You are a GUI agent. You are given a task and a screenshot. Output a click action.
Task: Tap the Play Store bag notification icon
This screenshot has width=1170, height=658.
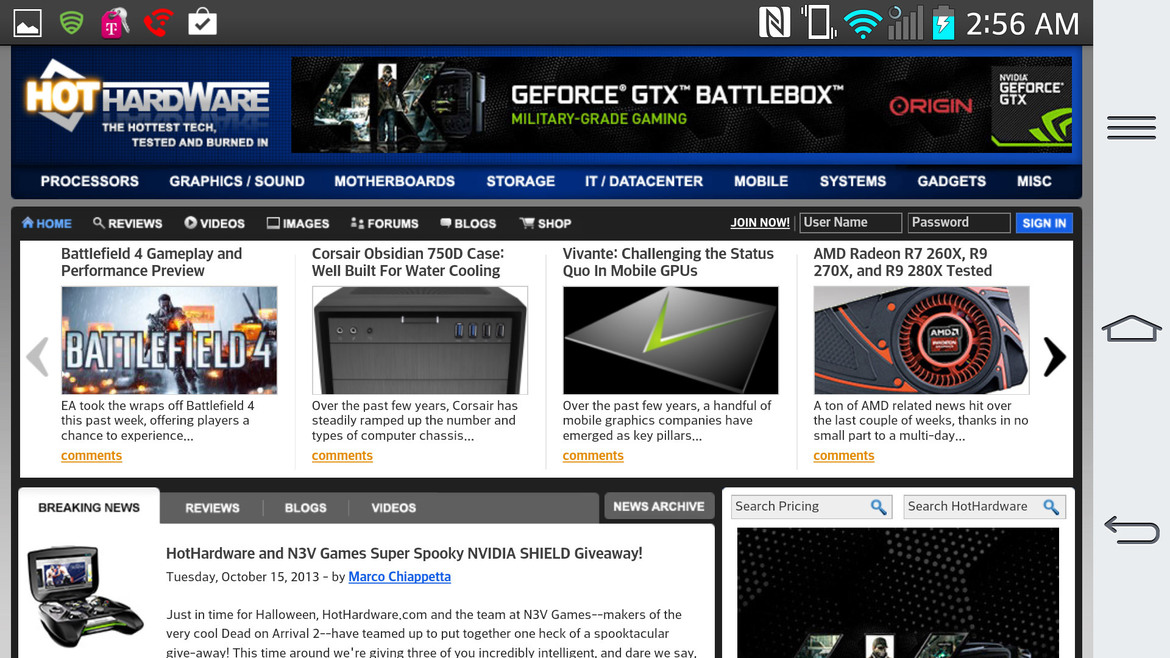tap(202, 22)
